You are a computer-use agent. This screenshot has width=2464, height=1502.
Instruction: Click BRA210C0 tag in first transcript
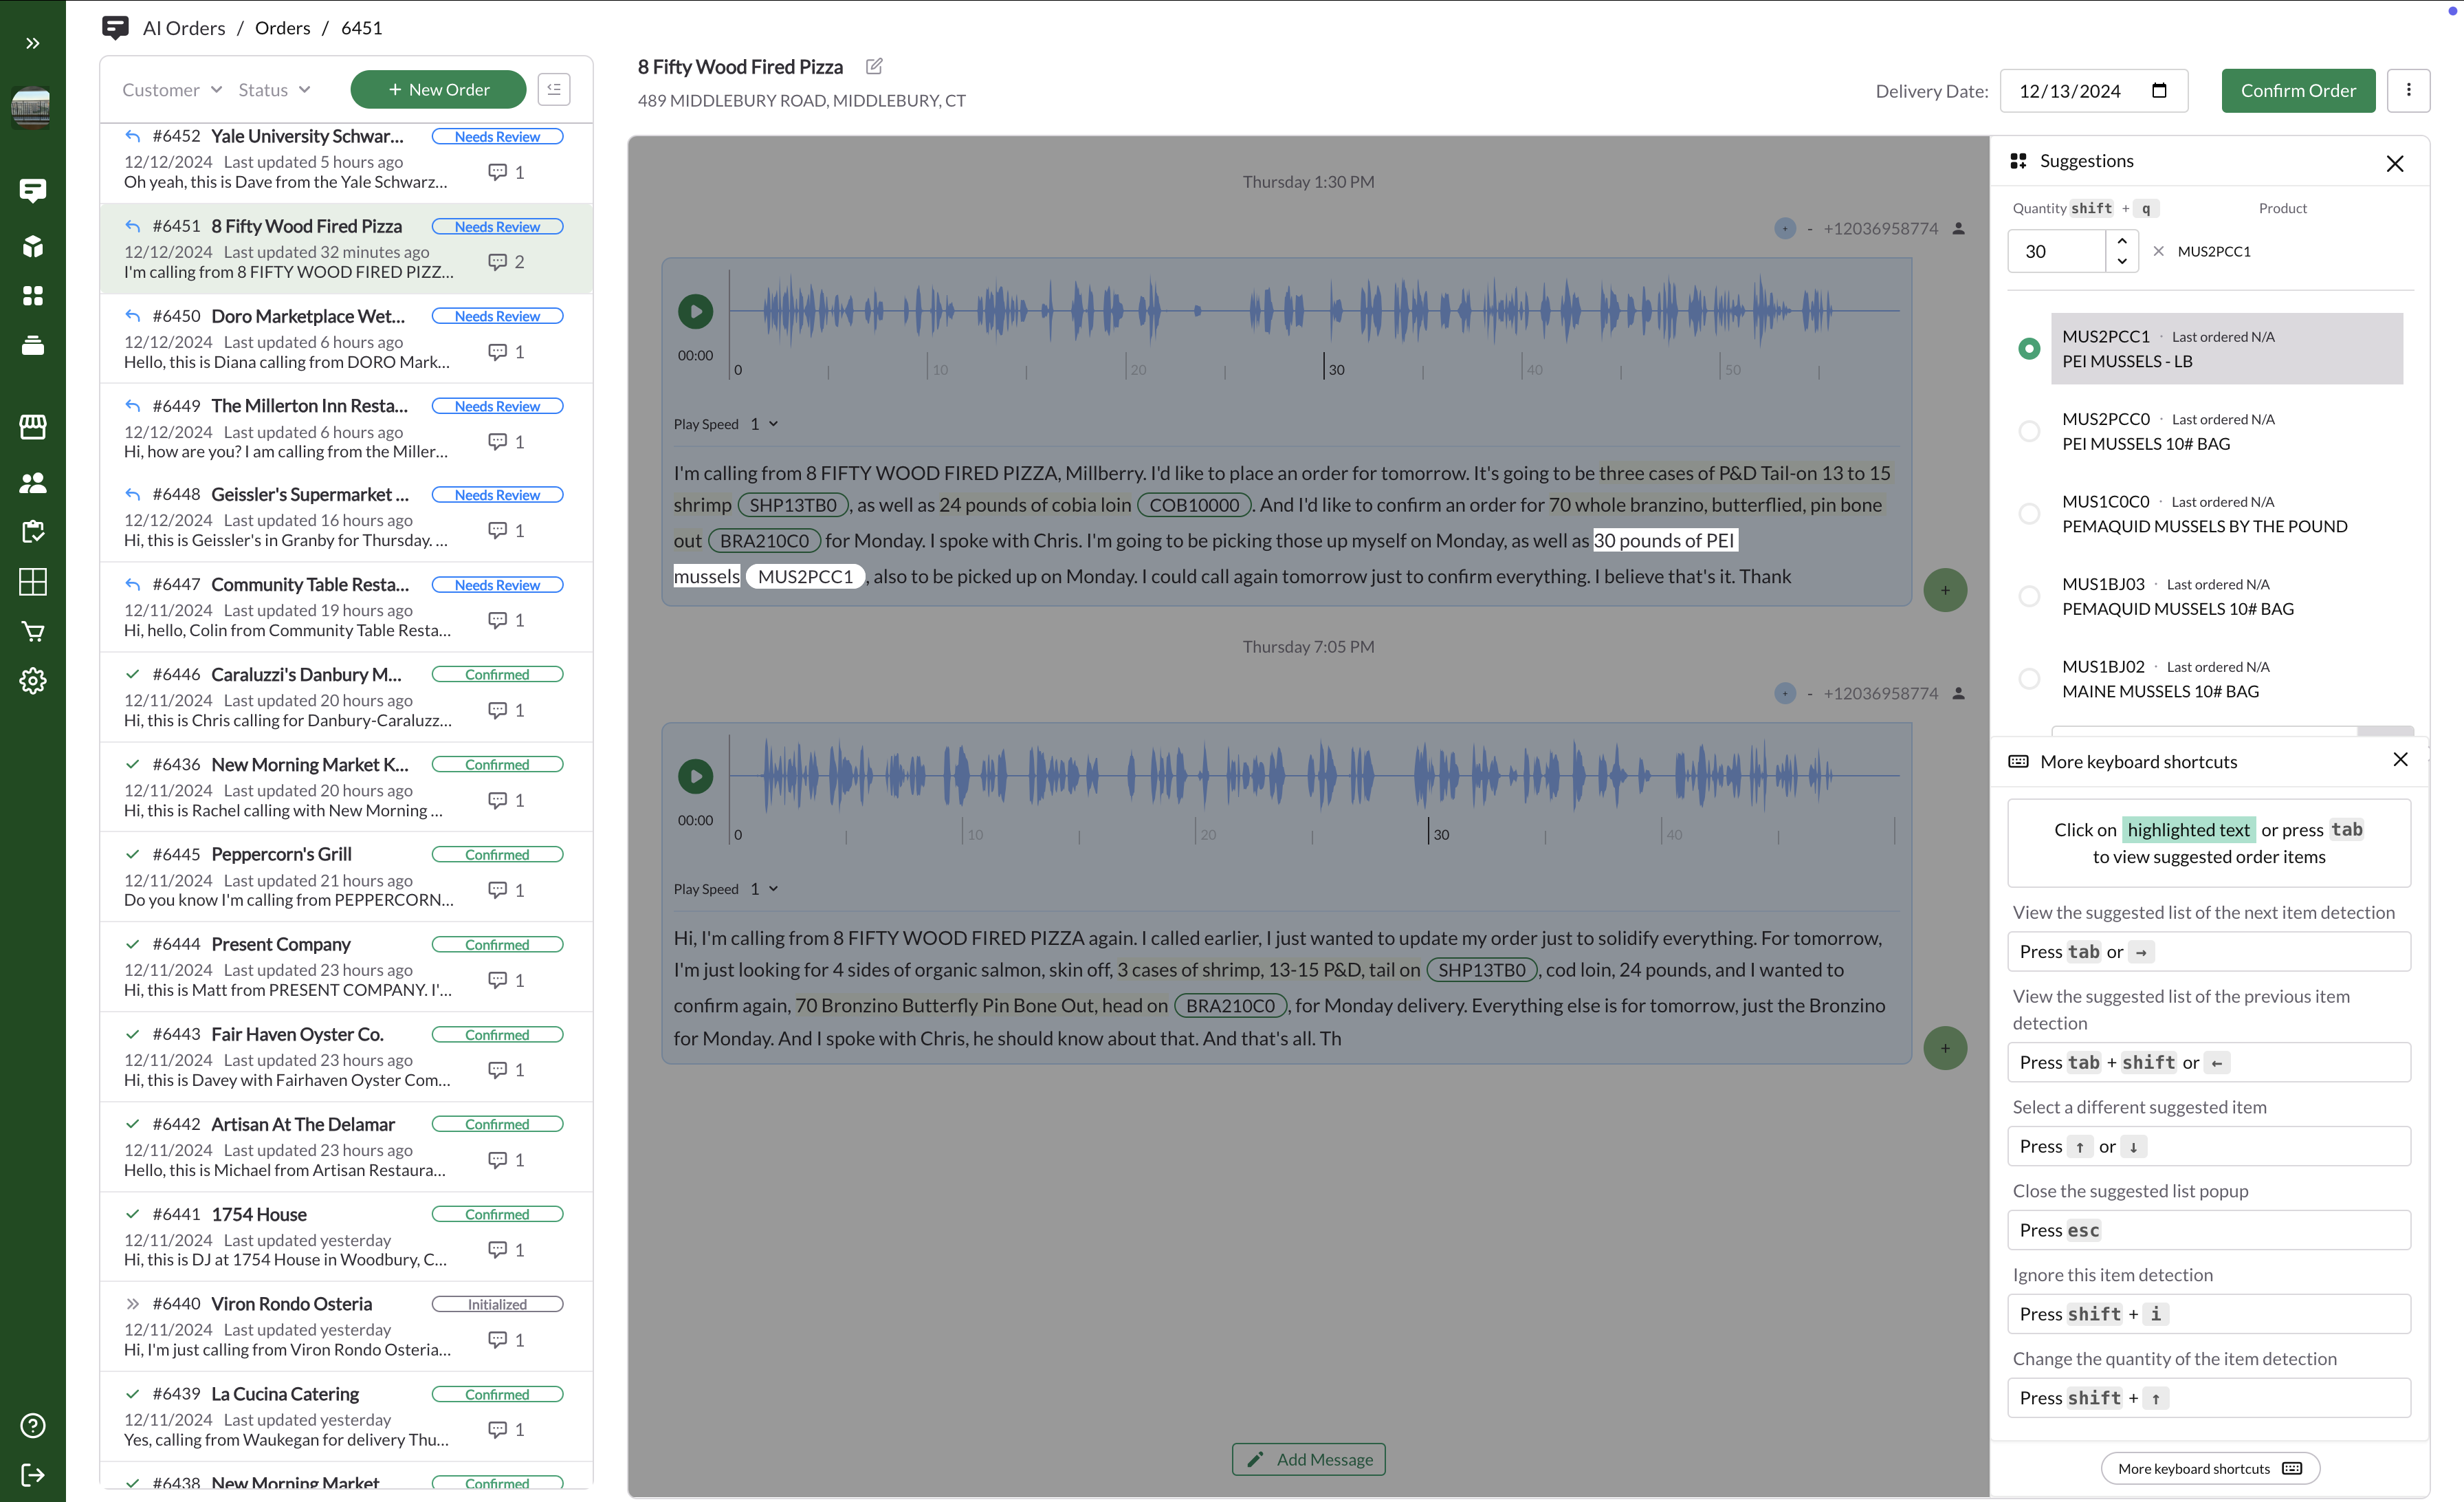(764, 541)
